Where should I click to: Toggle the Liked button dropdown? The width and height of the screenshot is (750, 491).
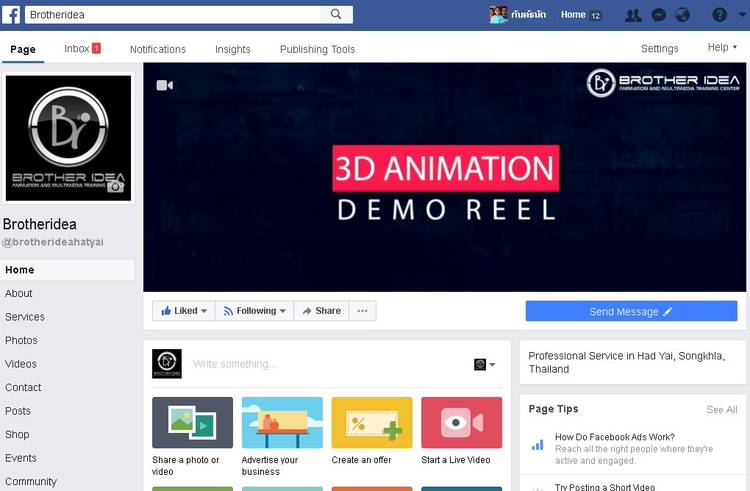point(184,311)
